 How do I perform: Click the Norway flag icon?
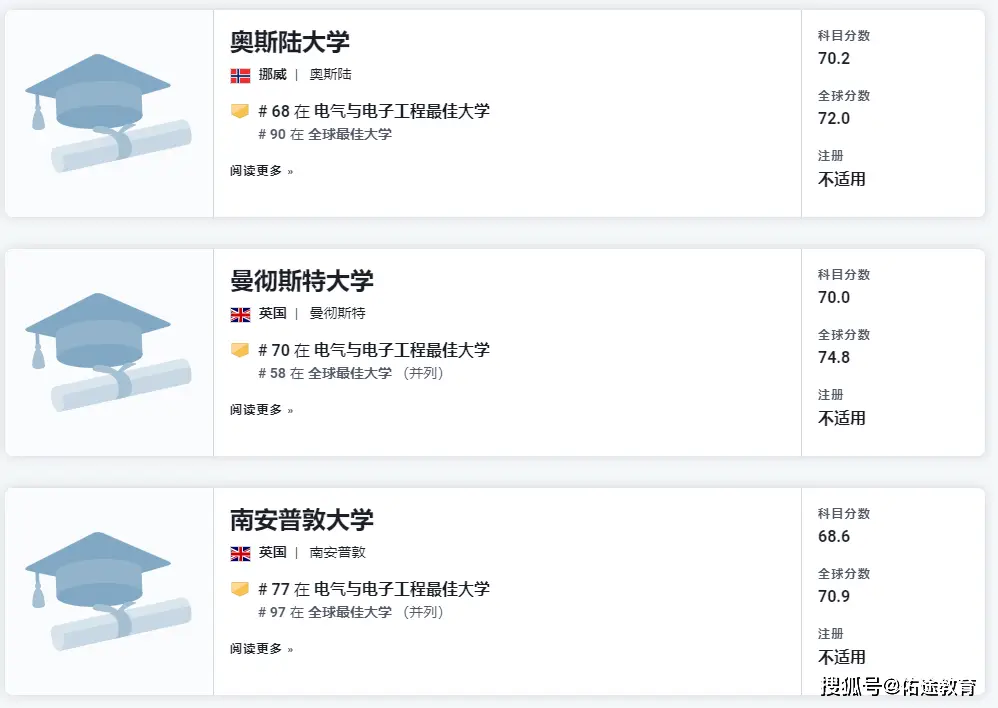coord(240,75)
